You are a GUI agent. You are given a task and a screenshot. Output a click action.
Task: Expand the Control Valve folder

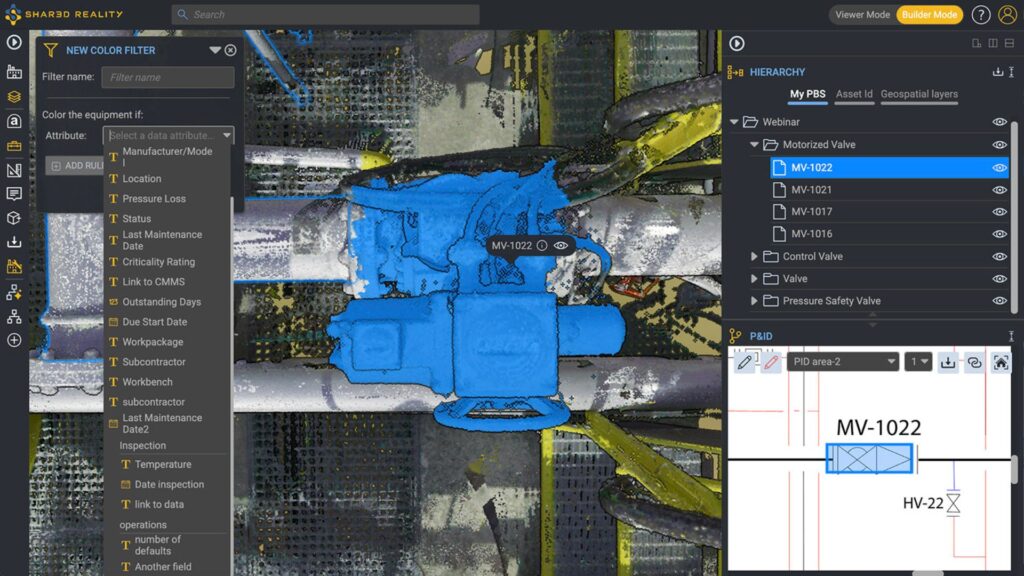pyautogui.click(x=755, y=257)
